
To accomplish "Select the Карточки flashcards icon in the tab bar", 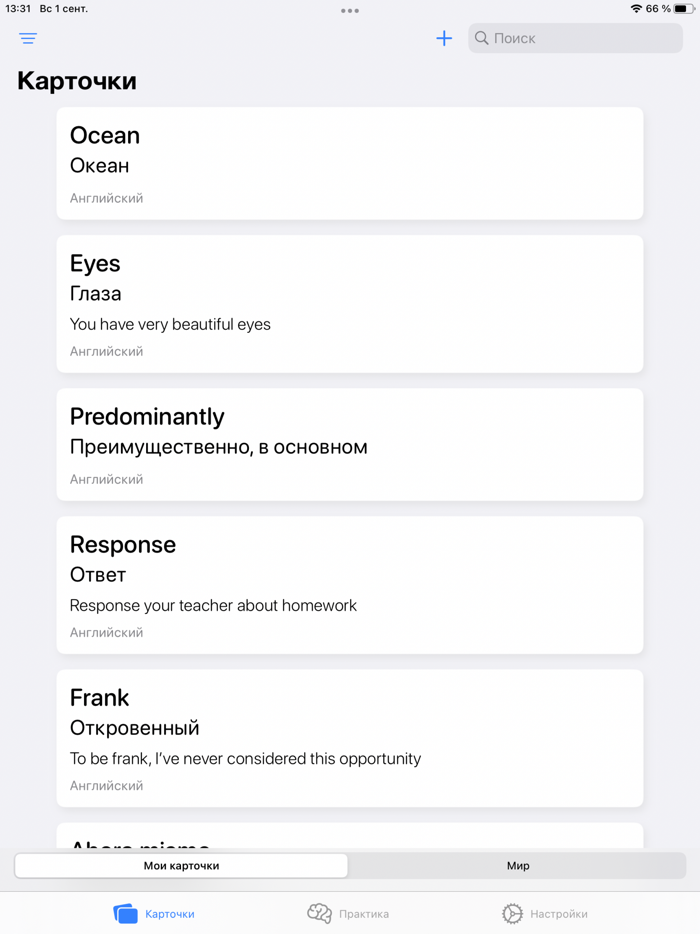I will [125, 913].
